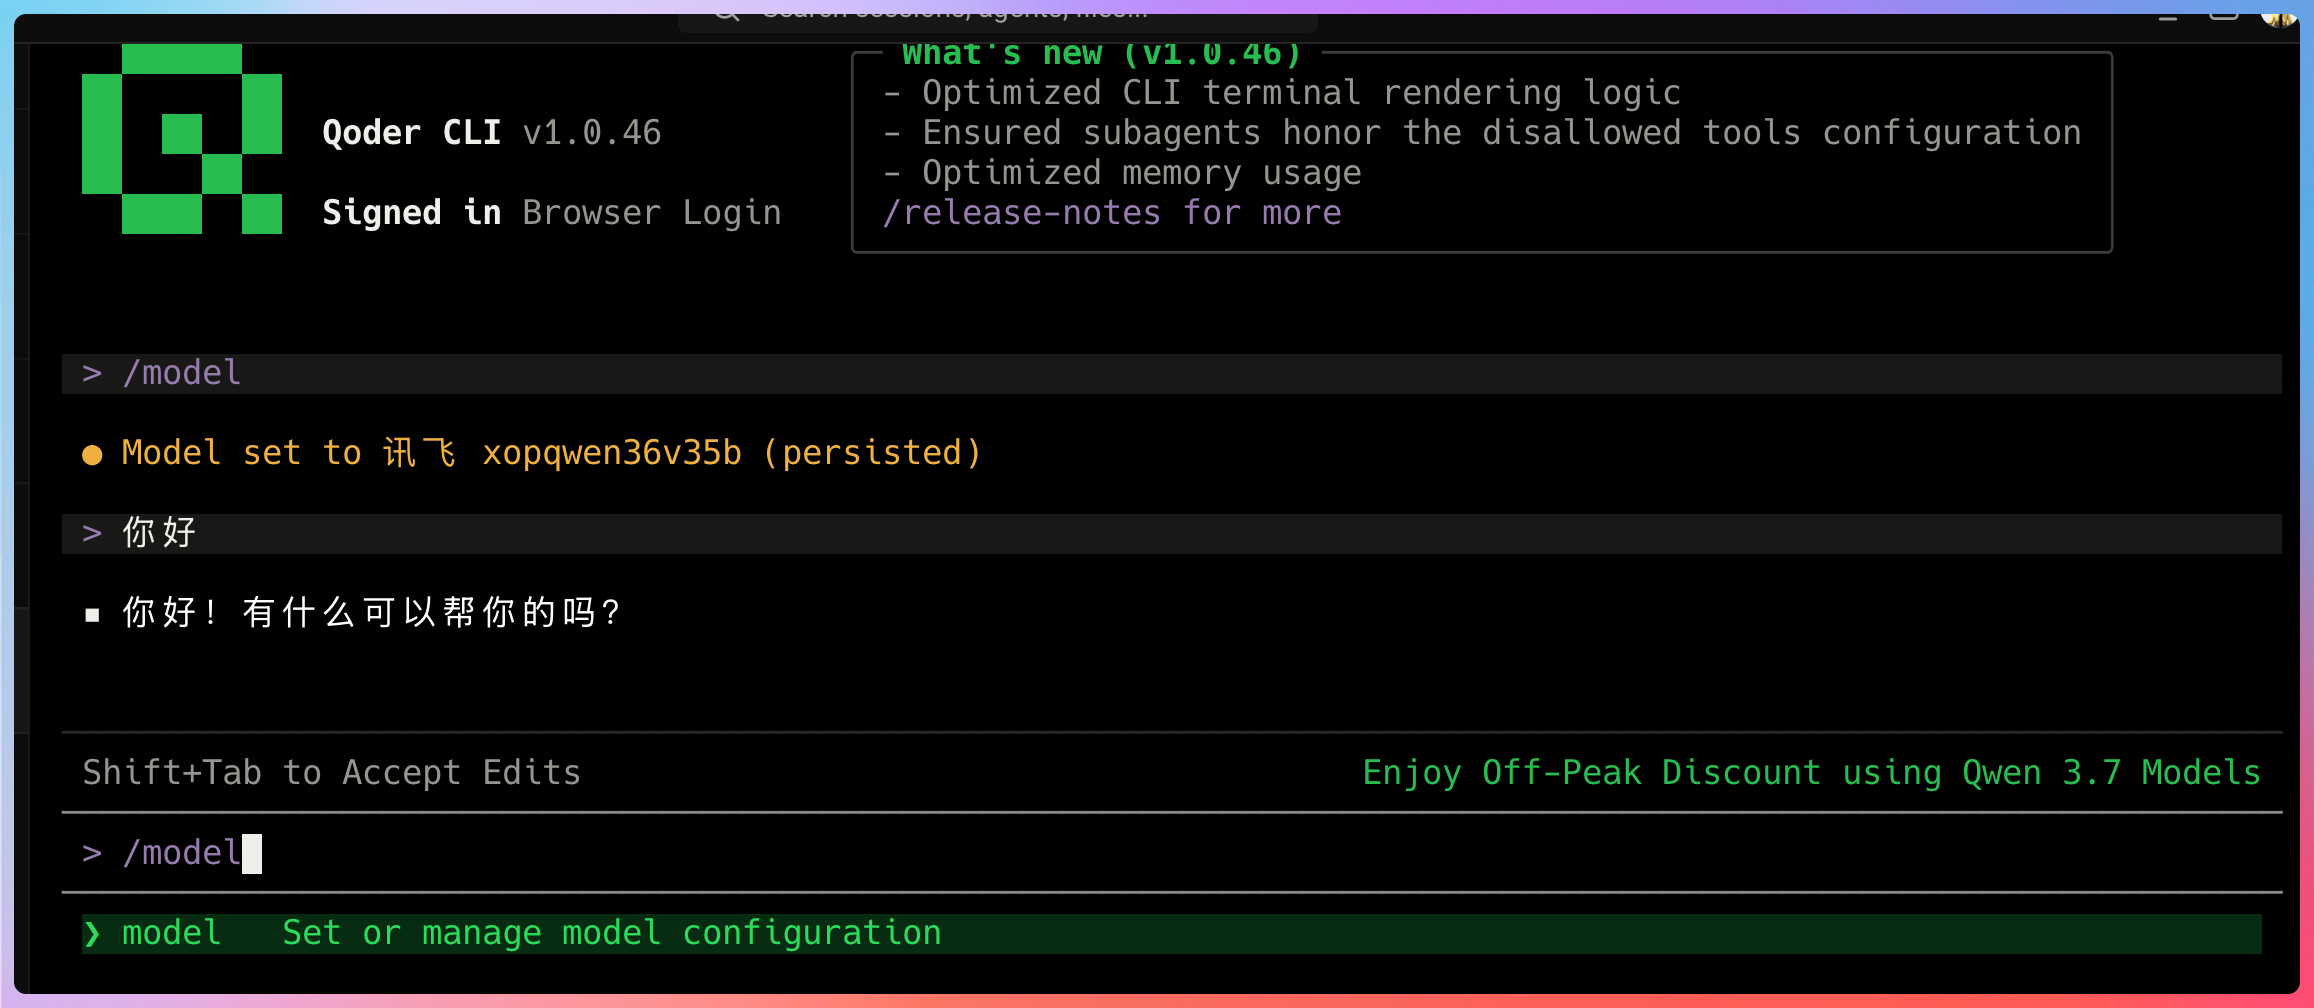This screenshot has height=1008, width=2314.
Task: Click the white square bullet before the 你好！ reply
Action: [92, 615]
